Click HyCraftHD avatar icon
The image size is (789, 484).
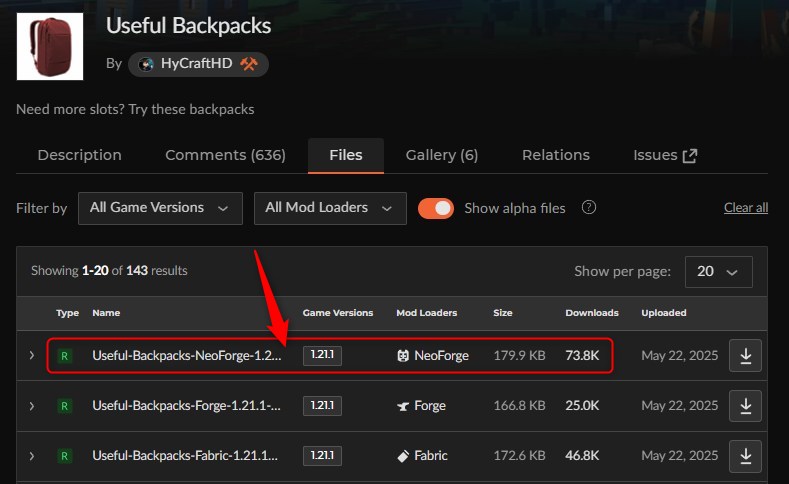pyautogui.click(x=146, y=64)
